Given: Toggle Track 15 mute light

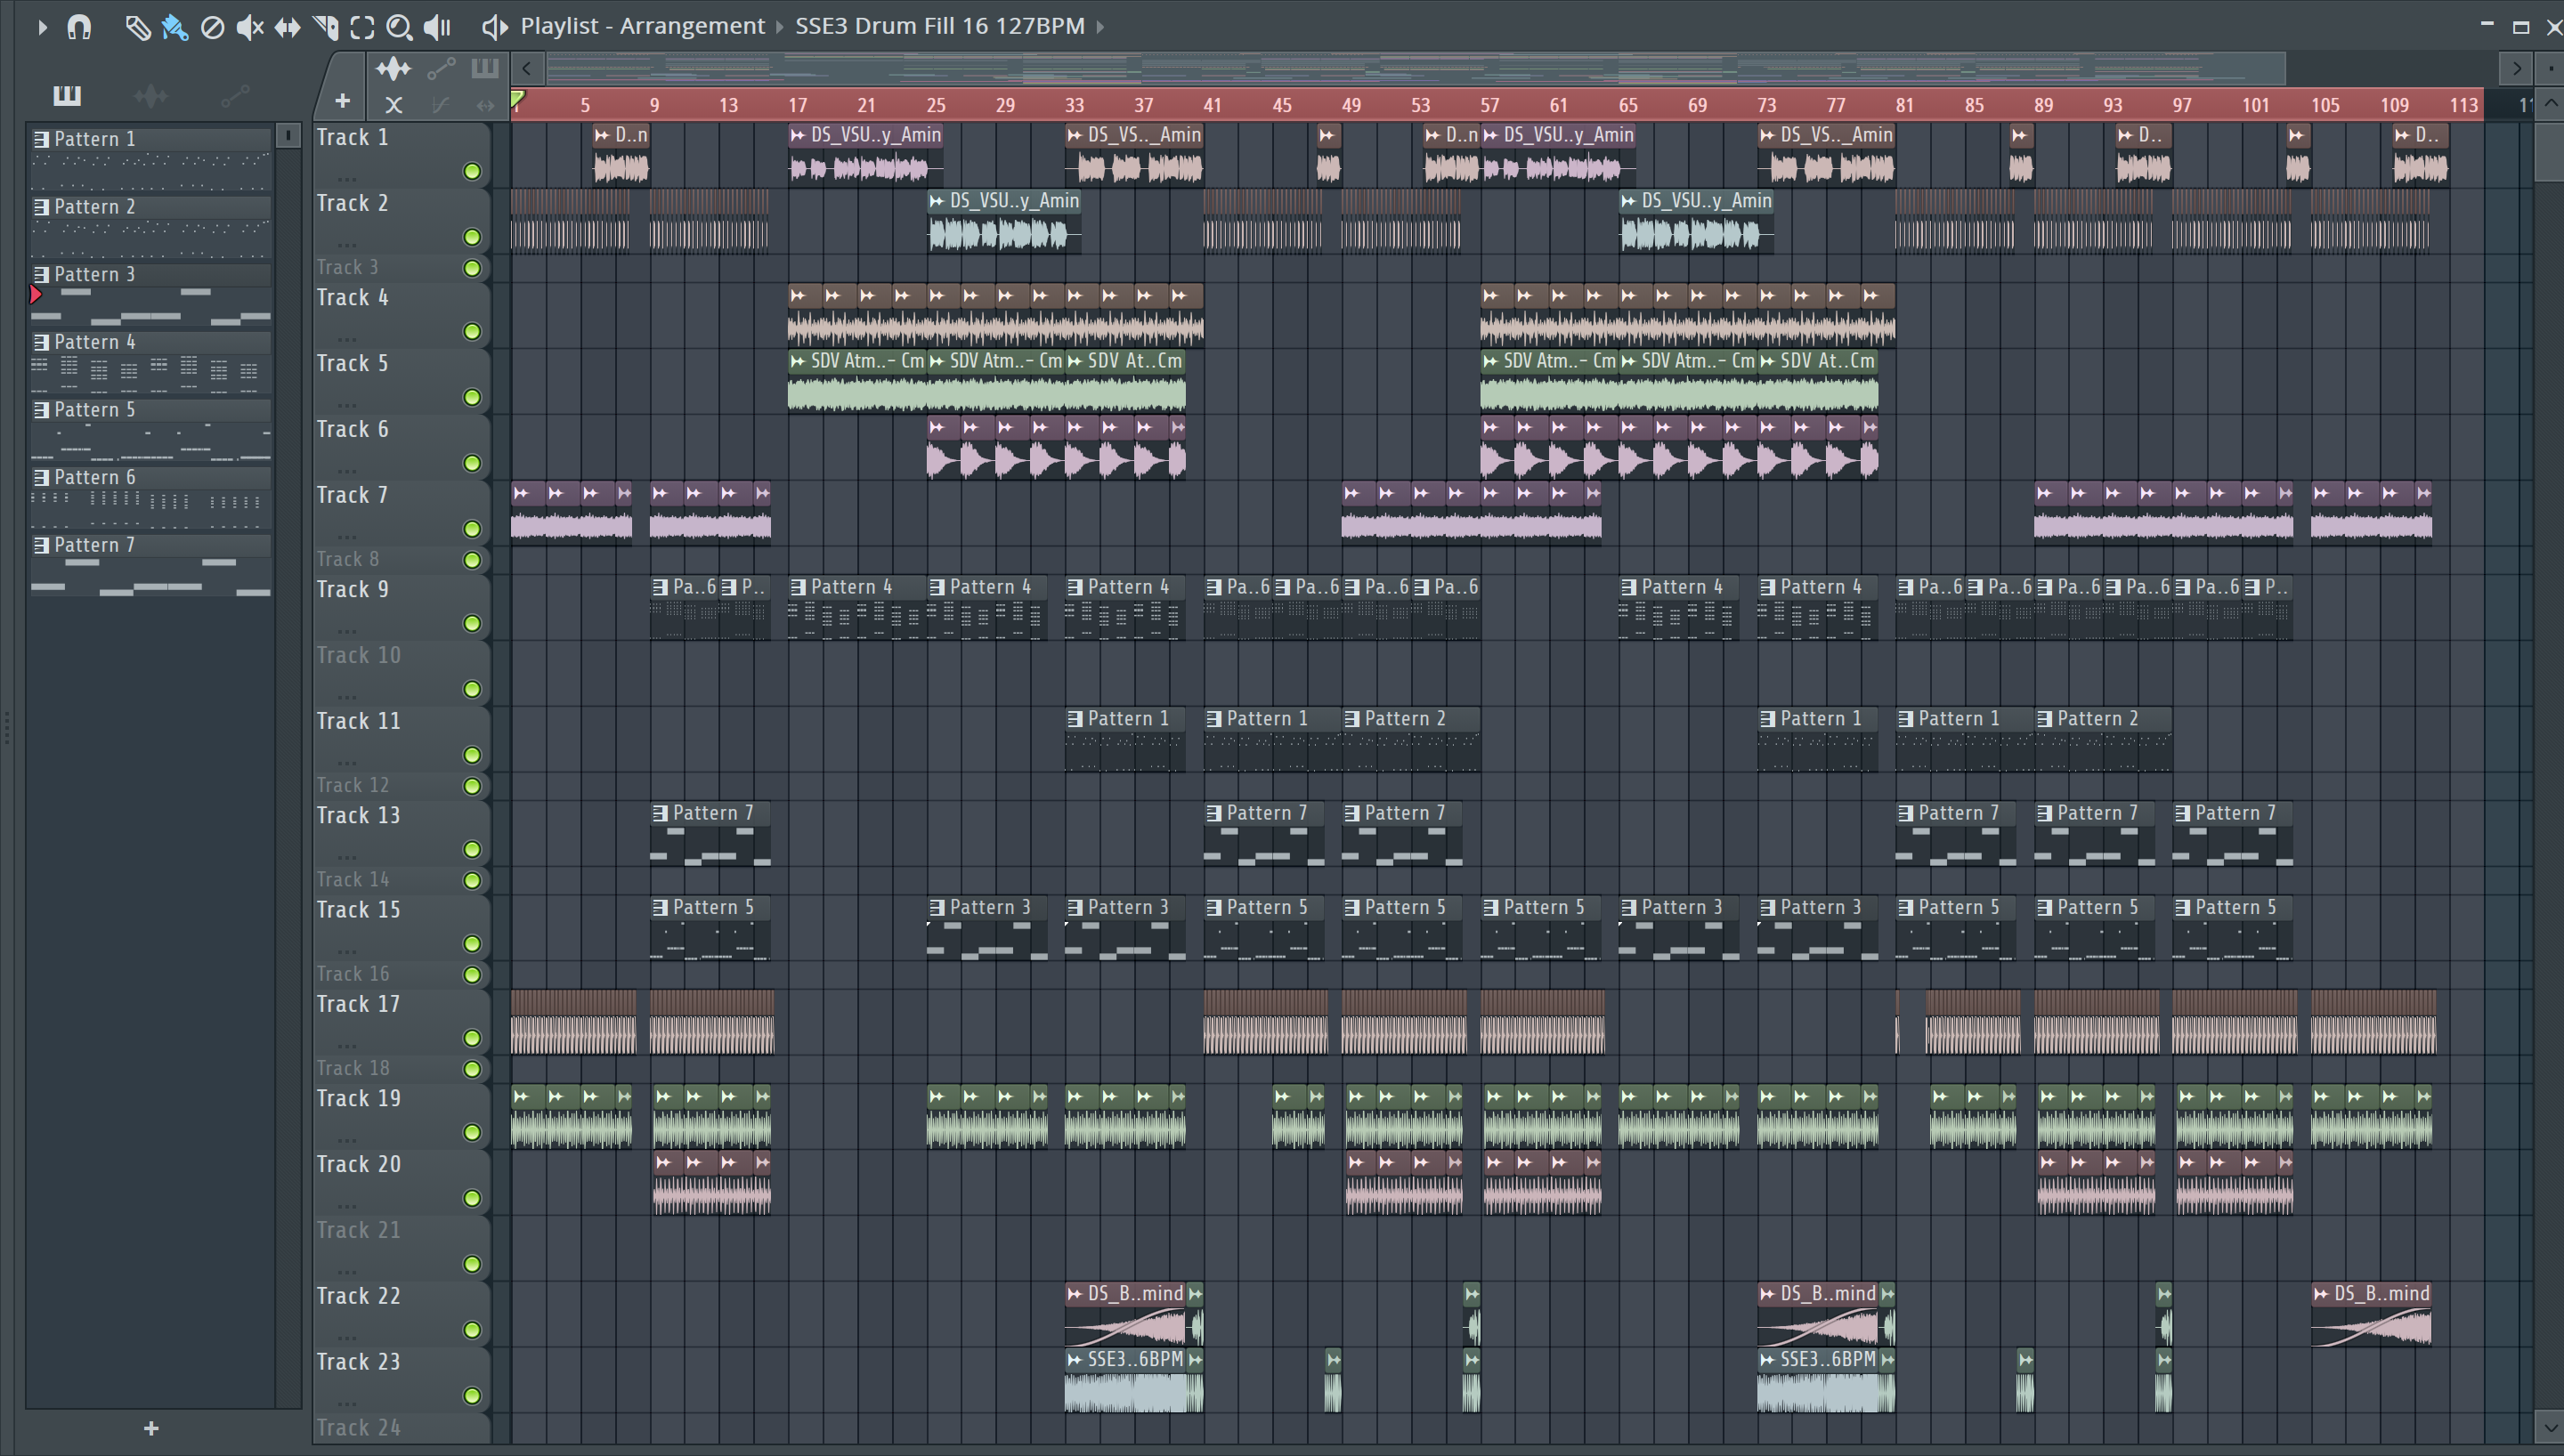Looking at the screenshot, I should point(472,944).
